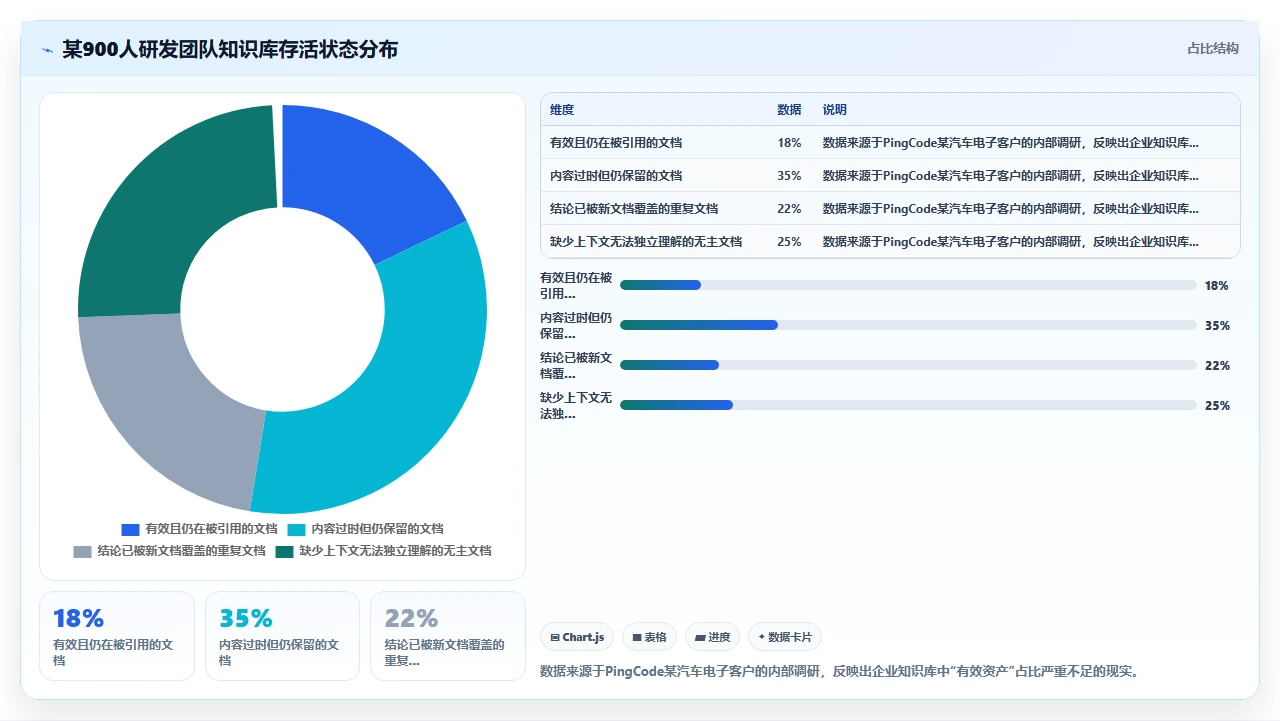Click the 数据 column header
Image resolution: width=1280 pixels, height=721 pixels.
[789, 110]
